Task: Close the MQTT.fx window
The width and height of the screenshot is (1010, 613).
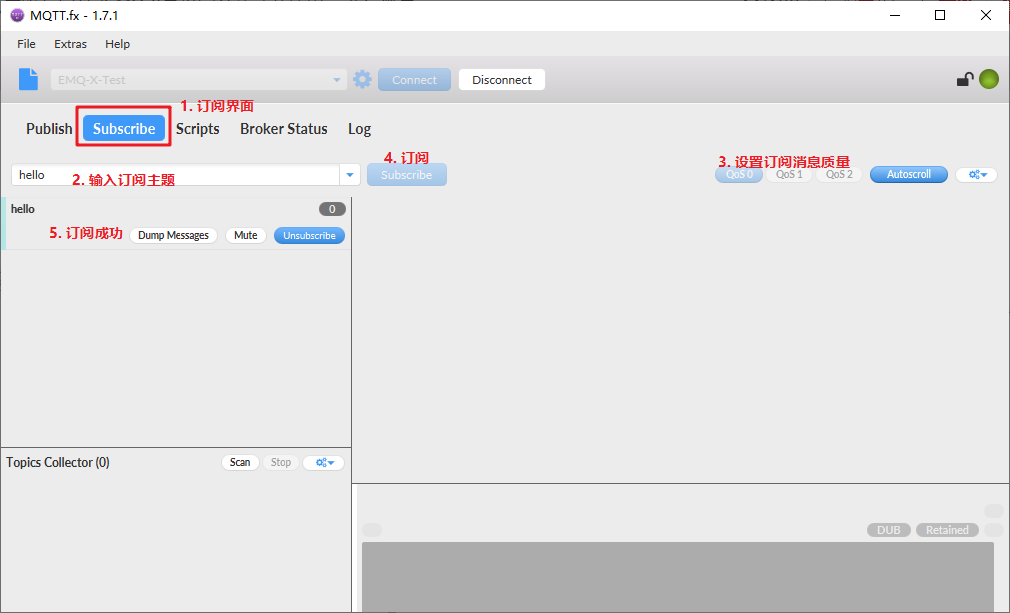Action: click(x=986, y=15)
